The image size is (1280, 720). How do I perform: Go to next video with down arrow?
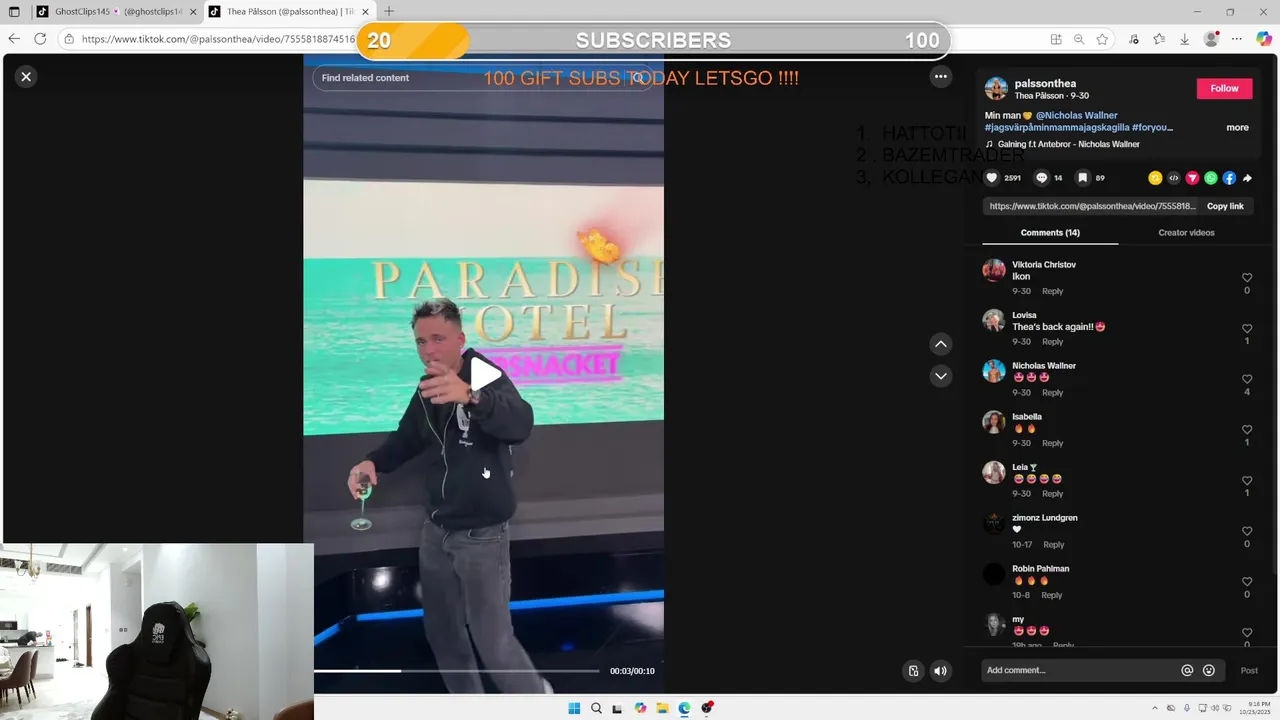[x=940, y=376]
